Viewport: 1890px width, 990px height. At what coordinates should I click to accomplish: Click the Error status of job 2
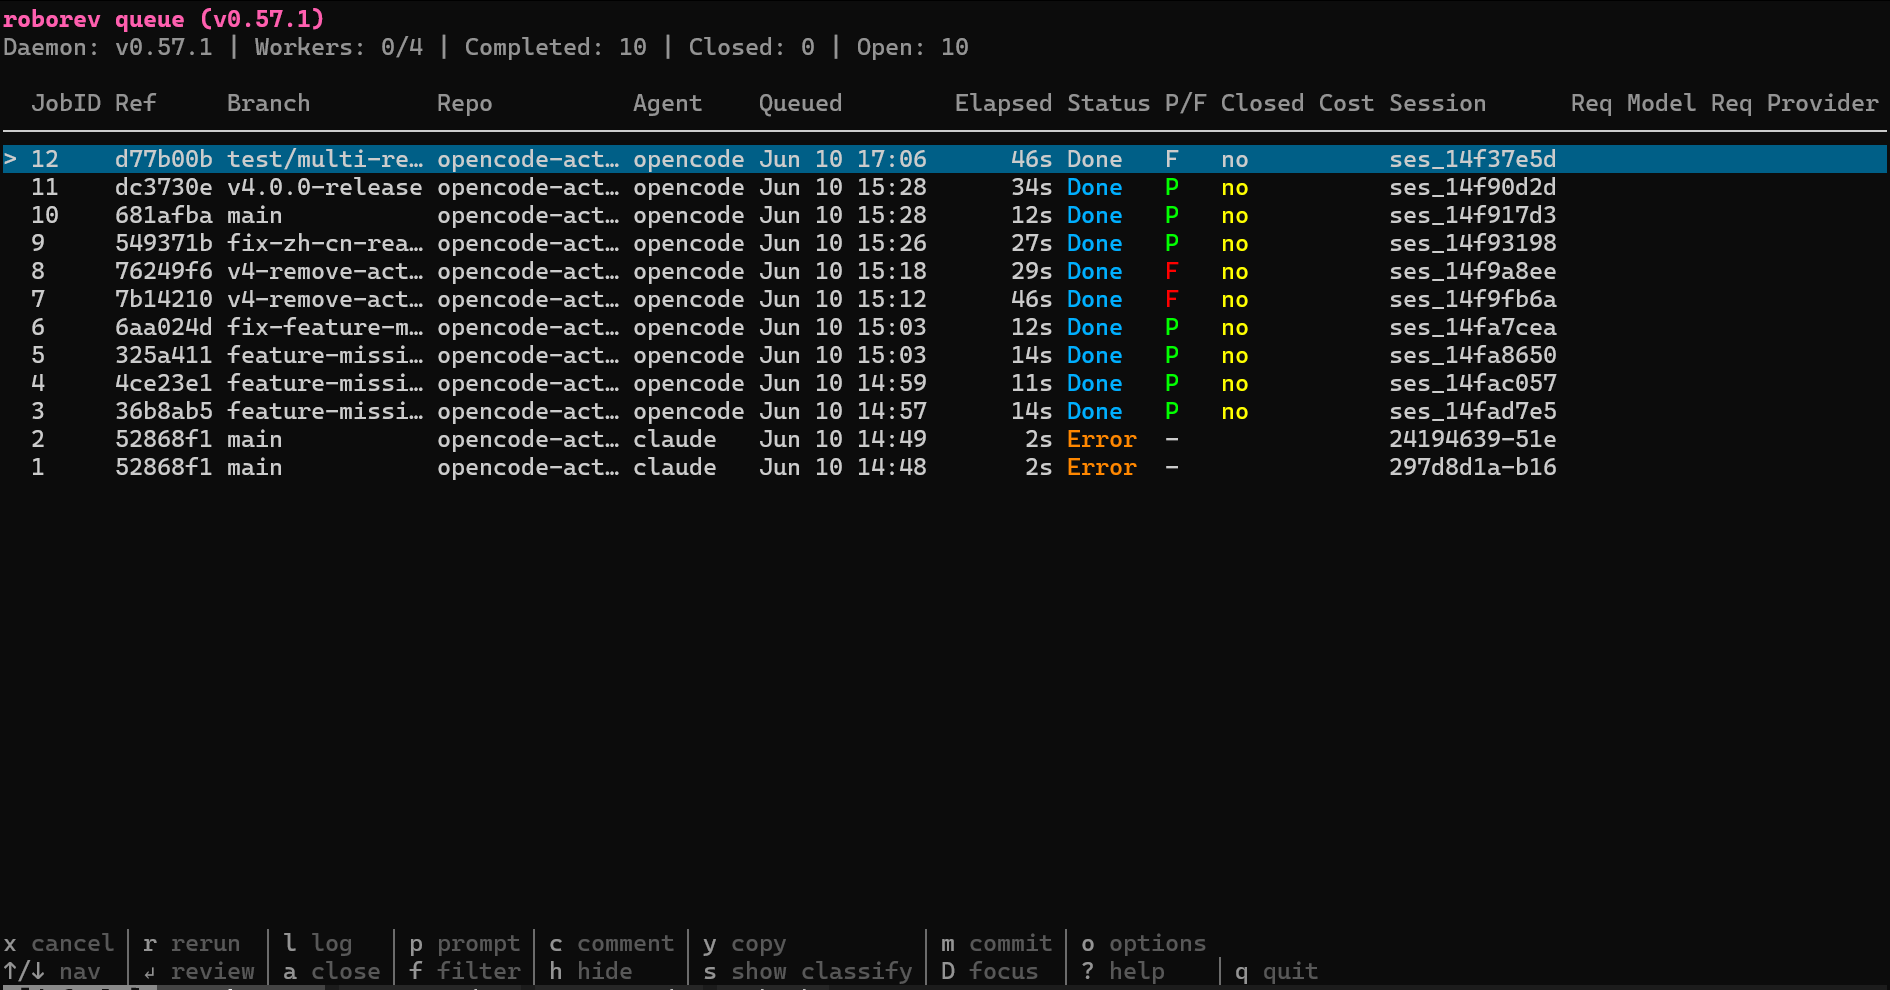click(x=1101, y=439)
